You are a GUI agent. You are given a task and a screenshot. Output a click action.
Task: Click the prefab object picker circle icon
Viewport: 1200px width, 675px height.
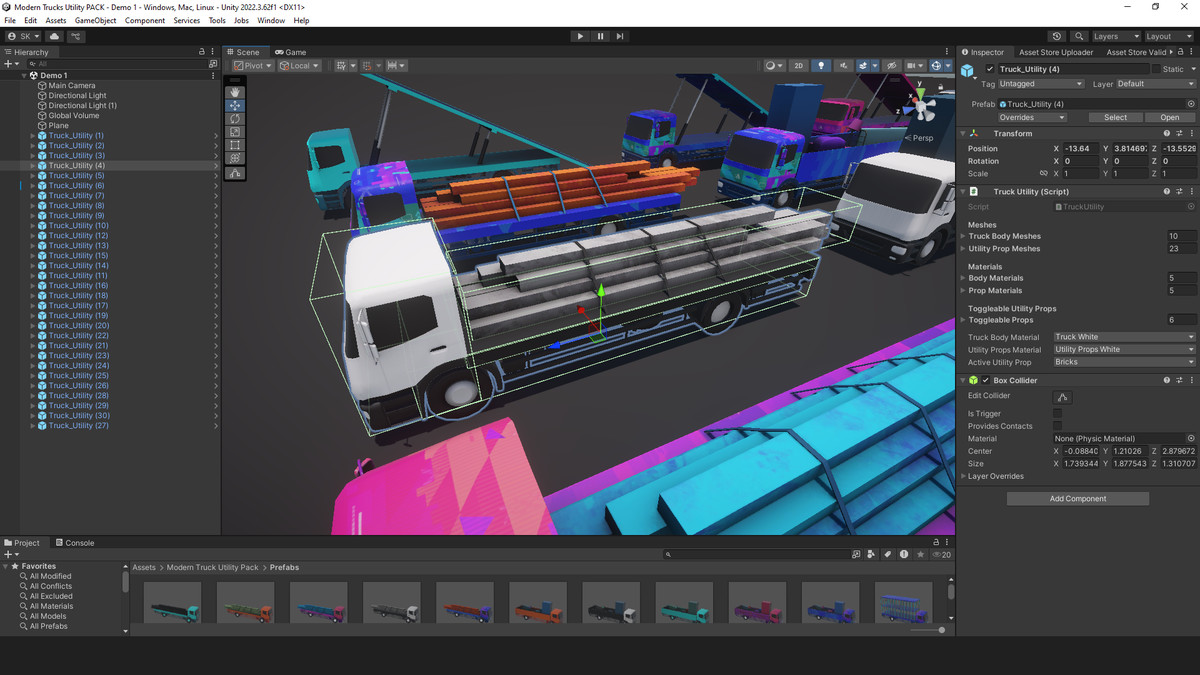[x=1191, y=104]
